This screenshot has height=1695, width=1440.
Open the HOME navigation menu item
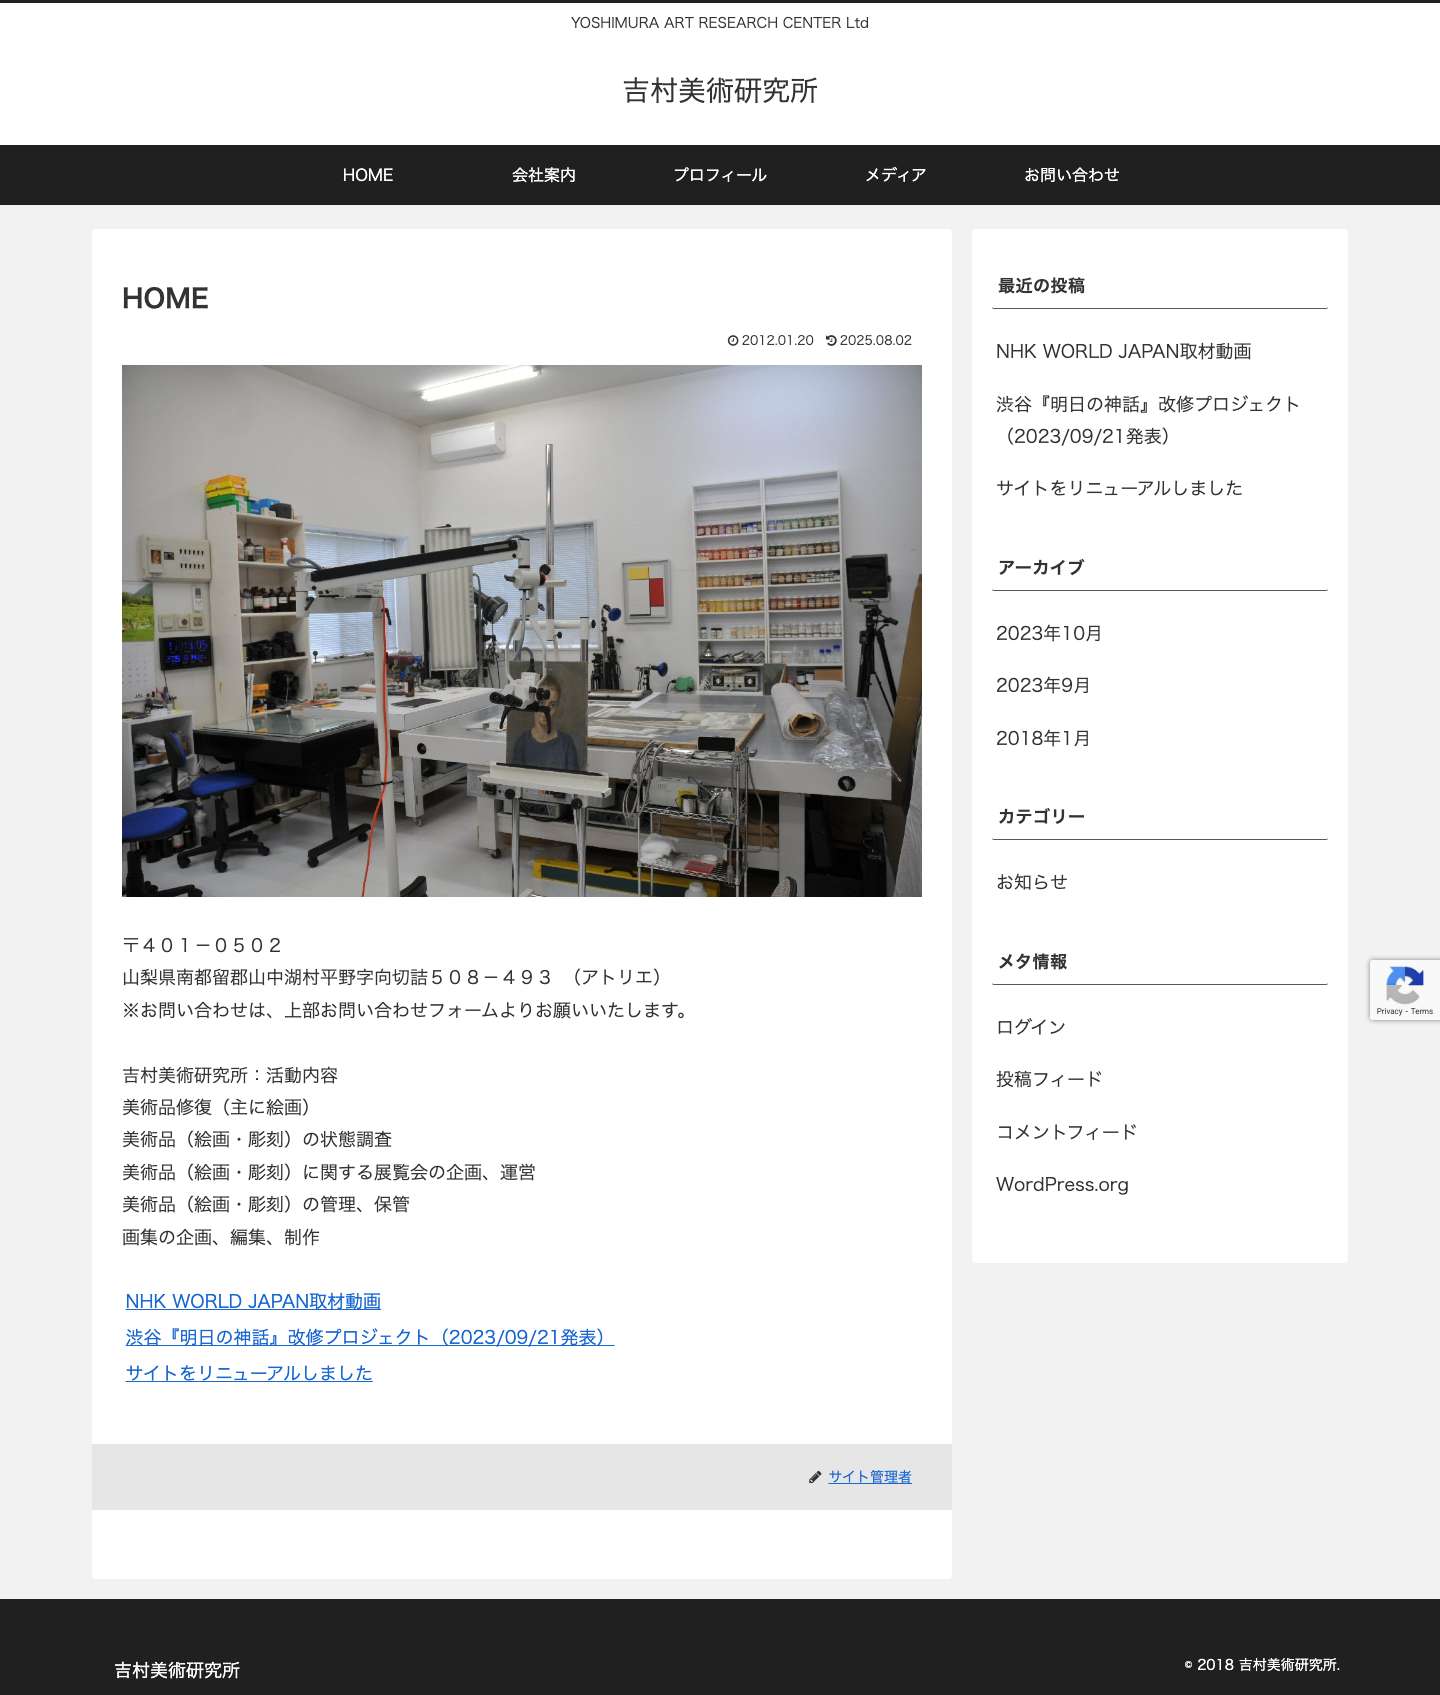coord(368,175)
